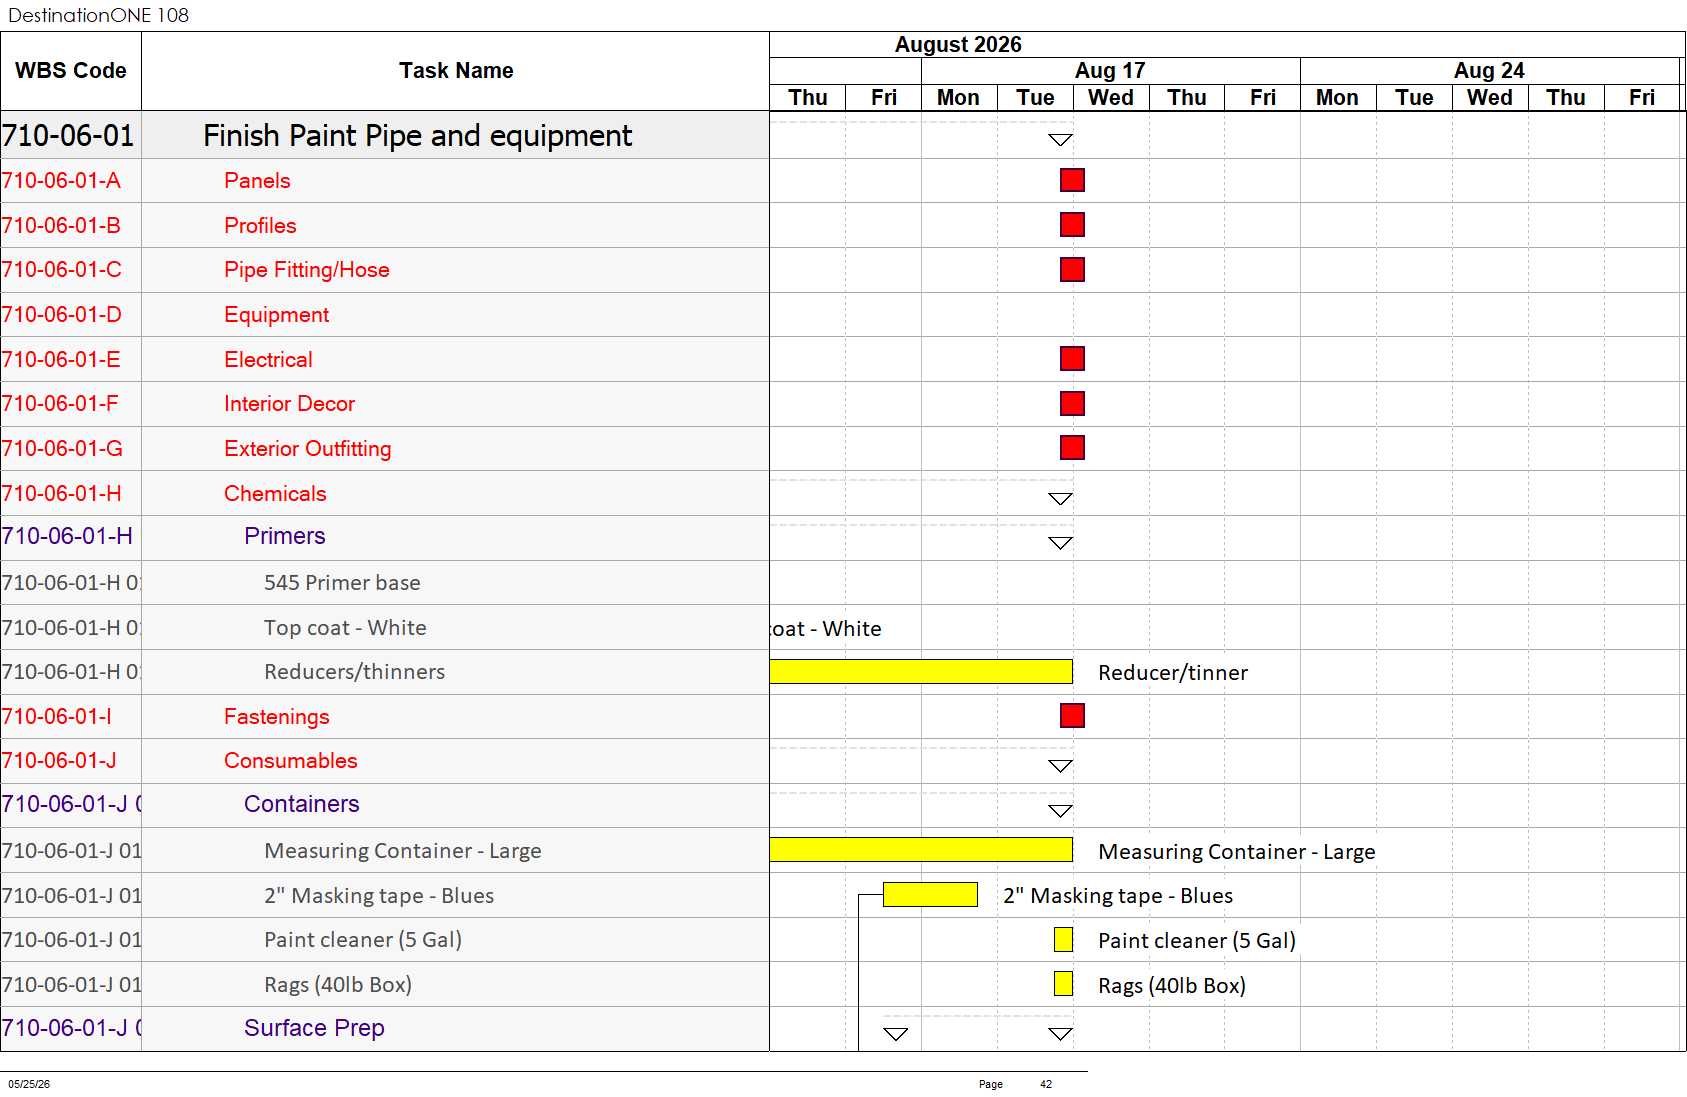Click the DestinationONE 108 title text
The width and height of the screenshot is (1687, 1097).
tap(98, 15)
